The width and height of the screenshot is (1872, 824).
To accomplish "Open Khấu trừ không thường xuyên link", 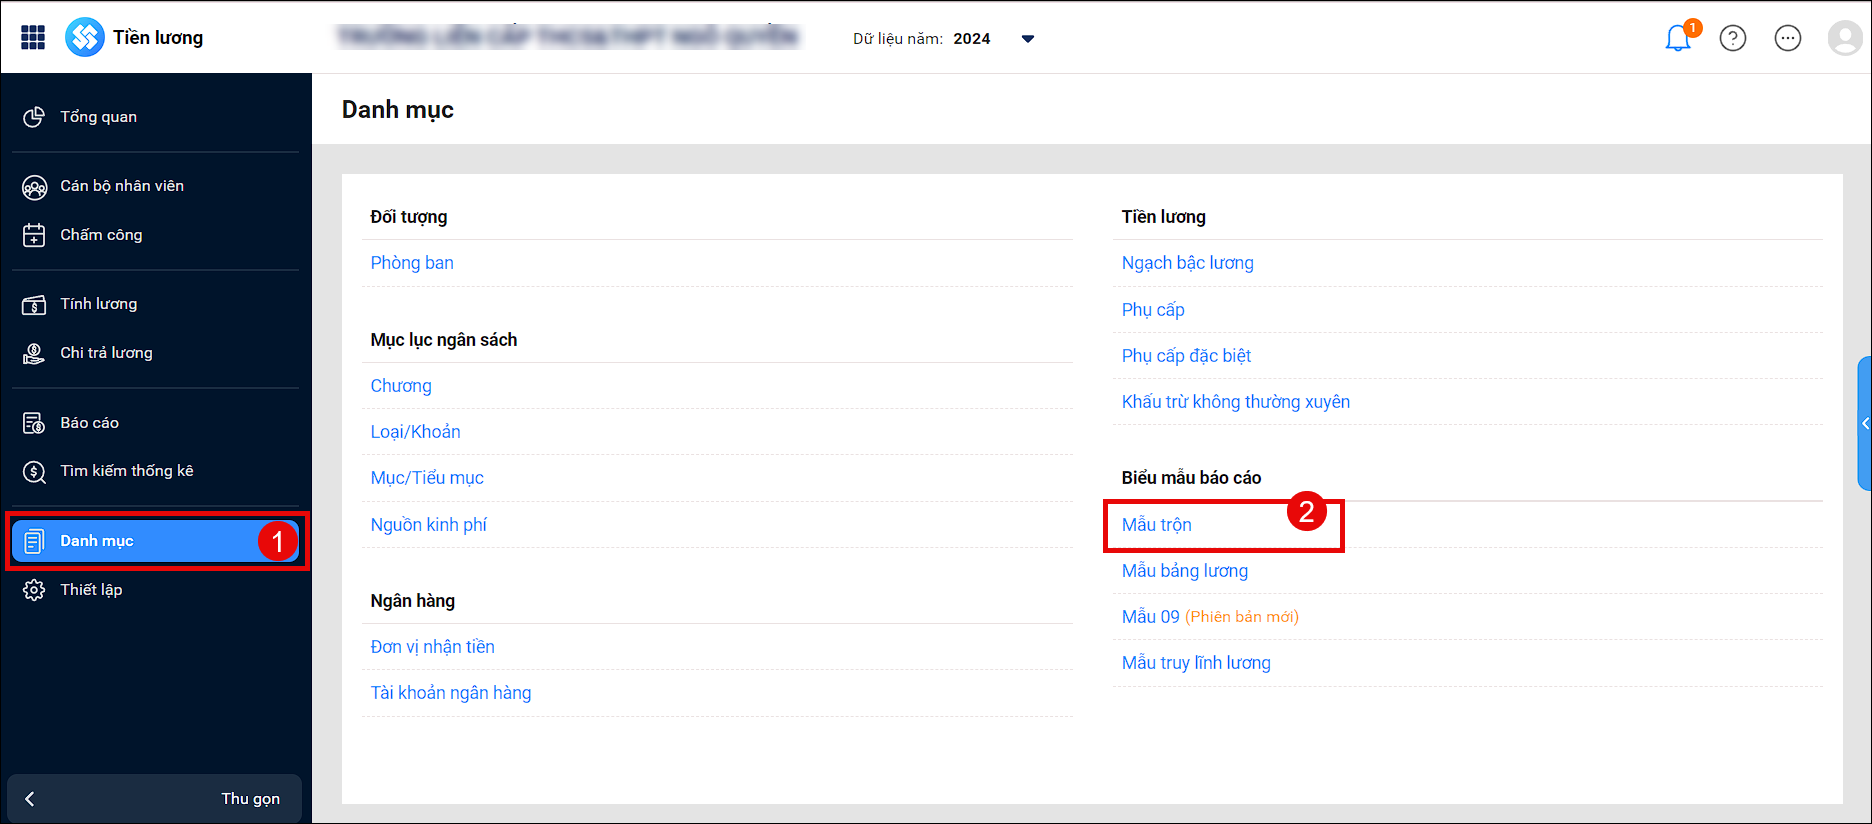I will point(1235,402).
